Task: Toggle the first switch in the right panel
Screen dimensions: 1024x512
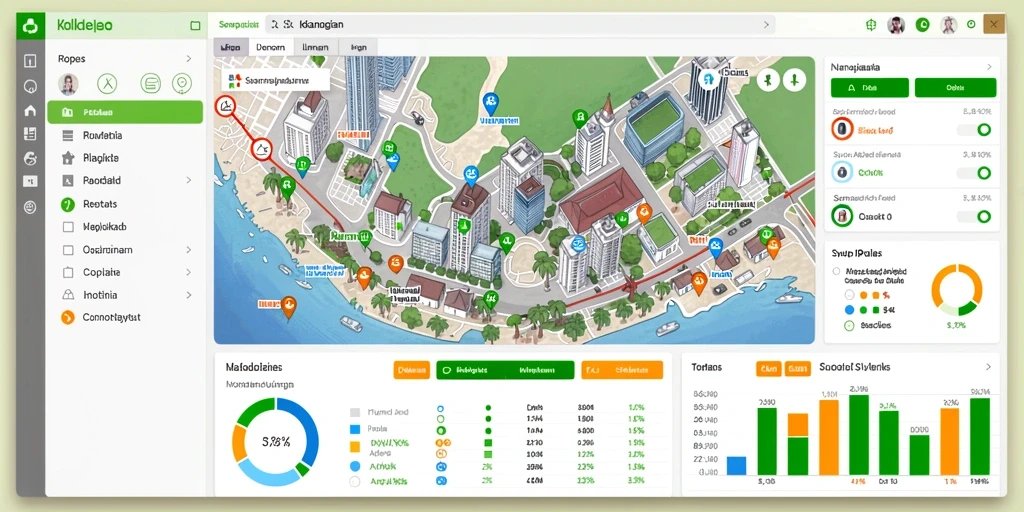Action: tap(975, 130)
